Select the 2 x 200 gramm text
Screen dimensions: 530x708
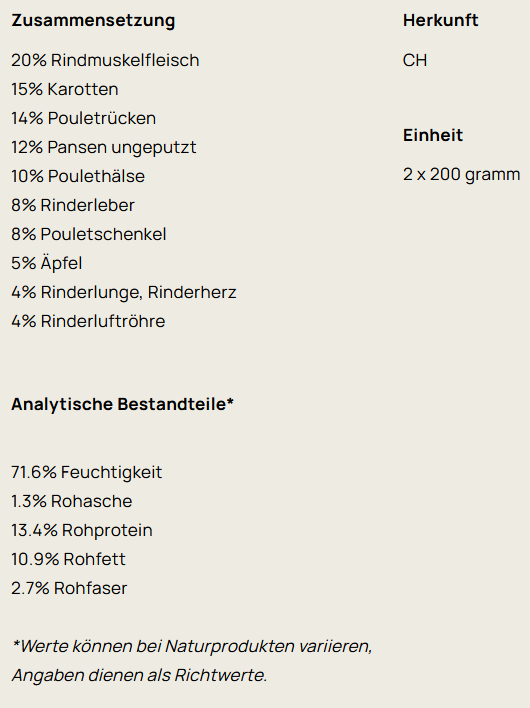click(461, 175)
